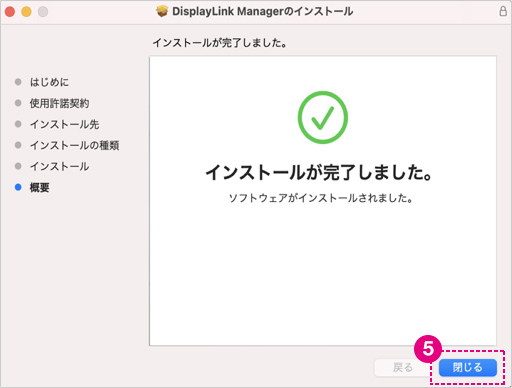This screenshot has height=388, width=512.
Task: Select the インストール step in sidebar
Action: click(59, 166)
